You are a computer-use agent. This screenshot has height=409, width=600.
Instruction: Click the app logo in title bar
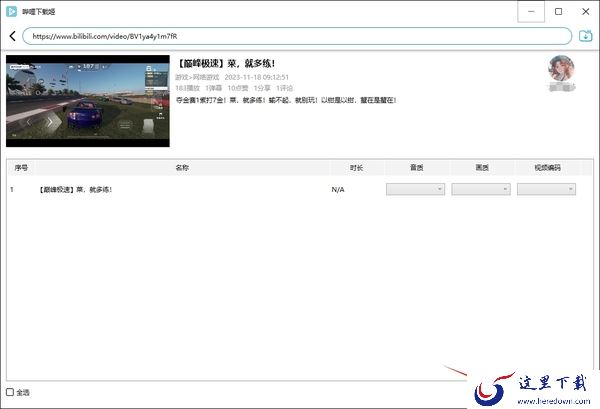(11, 11)
